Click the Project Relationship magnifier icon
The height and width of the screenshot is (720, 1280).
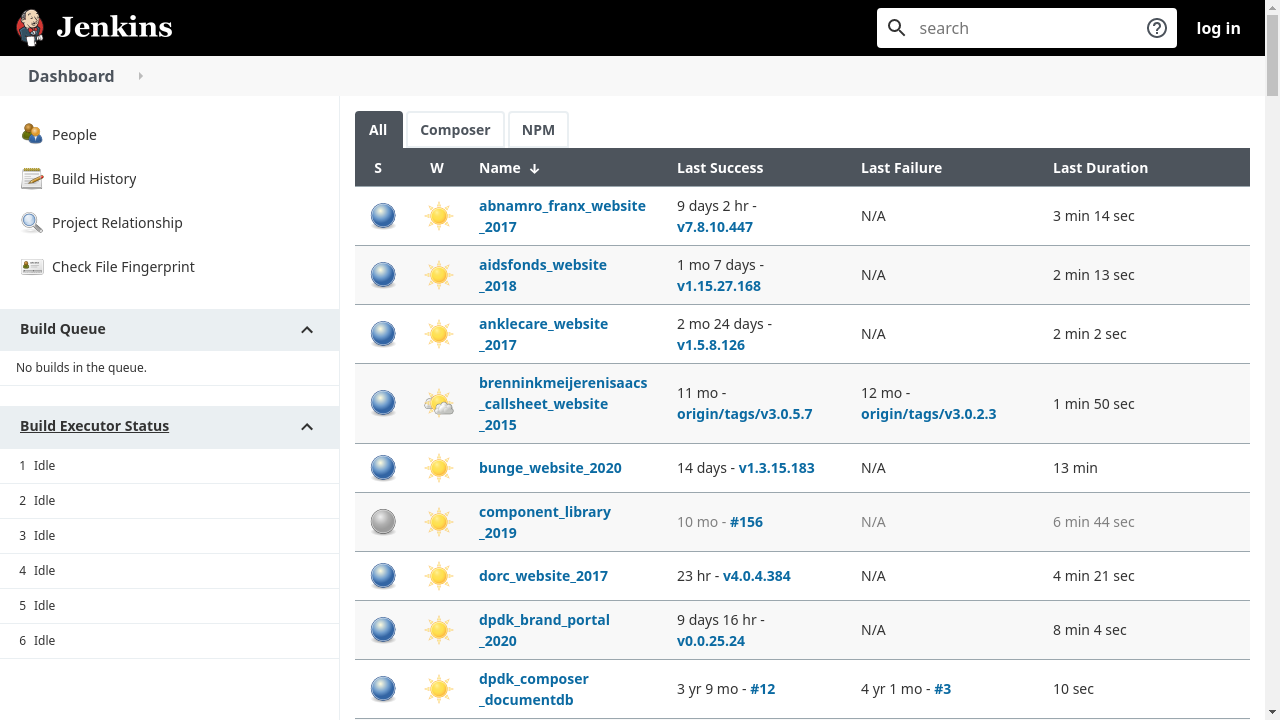tap(32, 222)
